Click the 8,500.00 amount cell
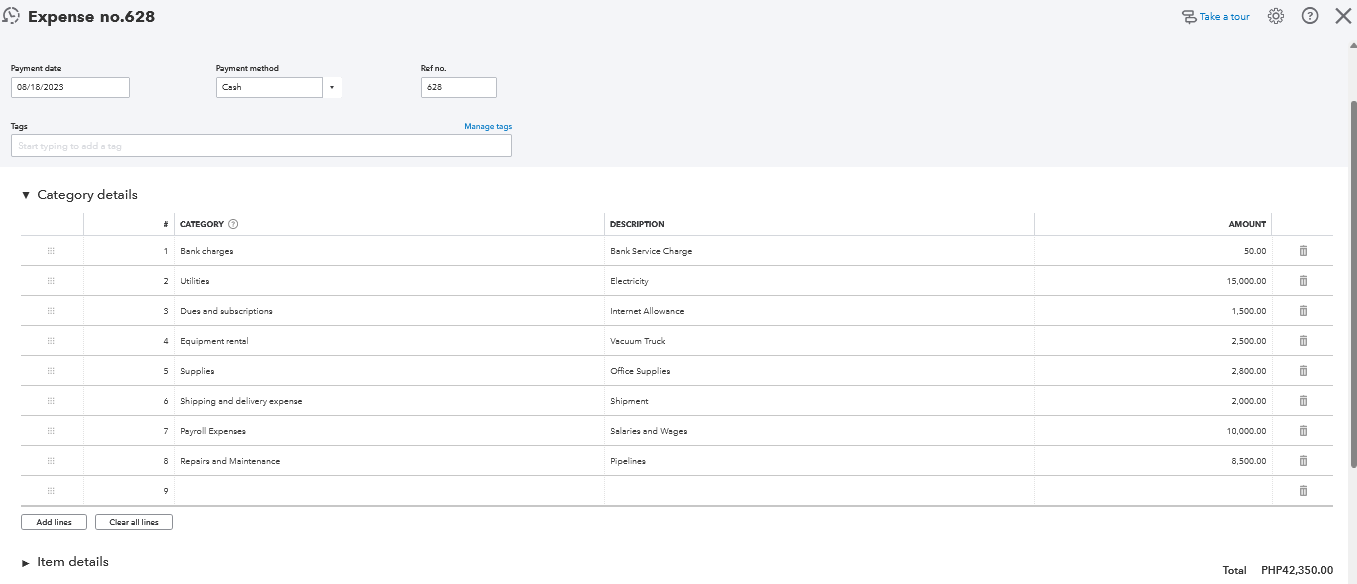The image size is (1357, 584). 1153,461
